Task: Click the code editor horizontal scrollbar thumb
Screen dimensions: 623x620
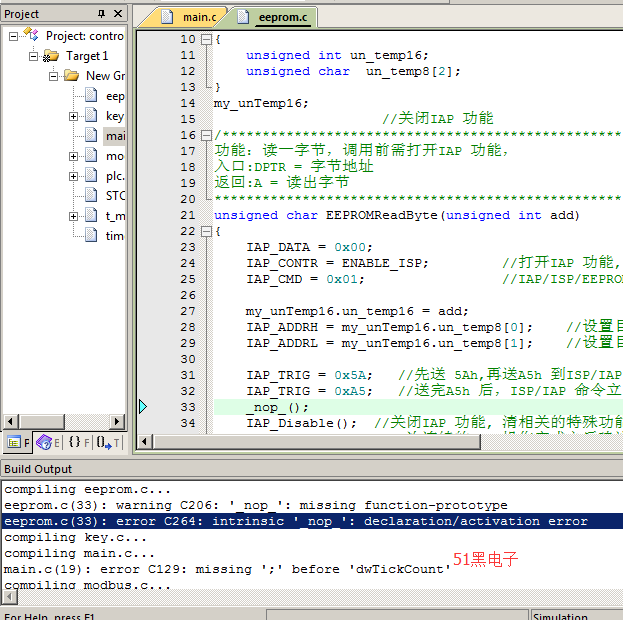Action: [x=317, y=441]
